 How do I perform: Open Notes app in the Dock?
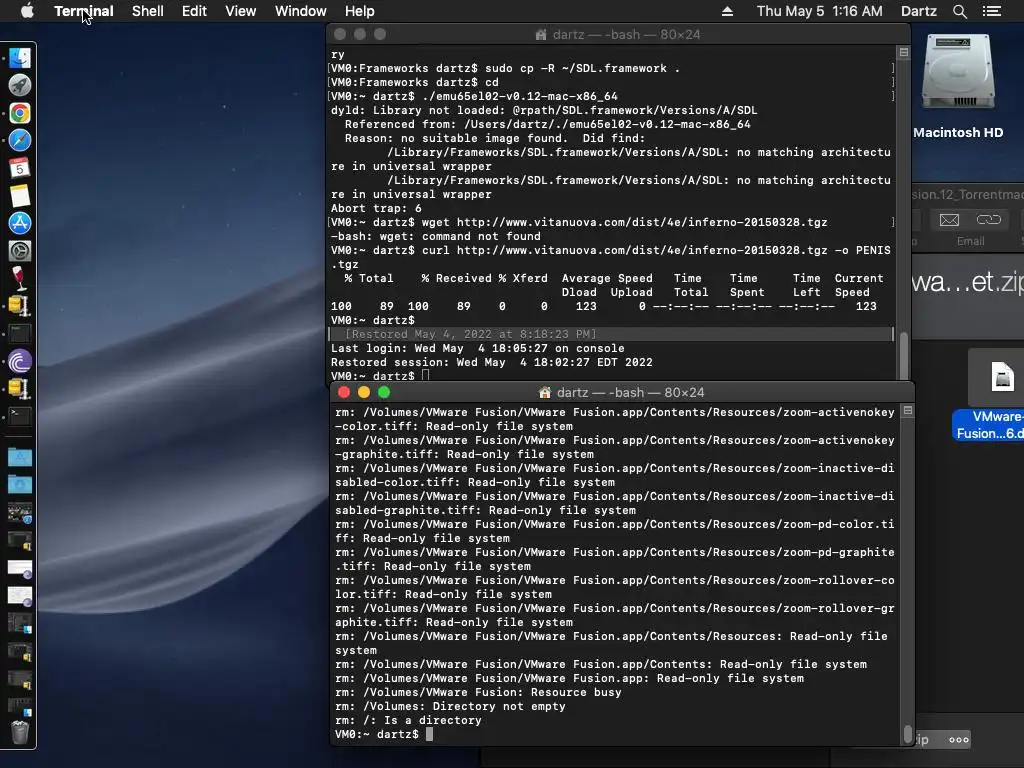[20, 195]
